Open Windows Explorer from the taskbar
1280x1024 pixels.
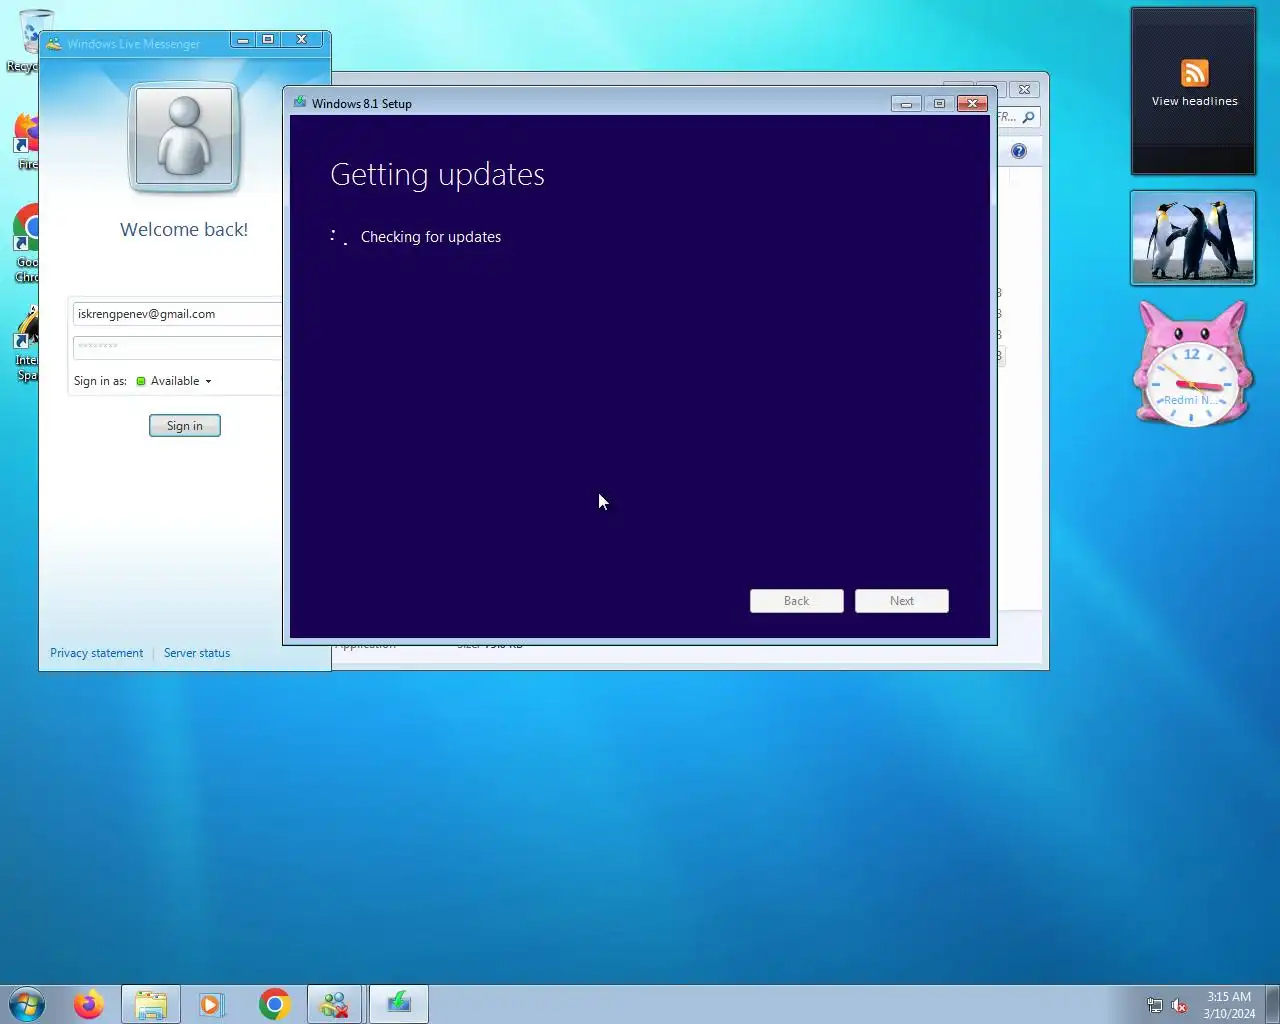pyautogui.click(x=151, y=1004)
